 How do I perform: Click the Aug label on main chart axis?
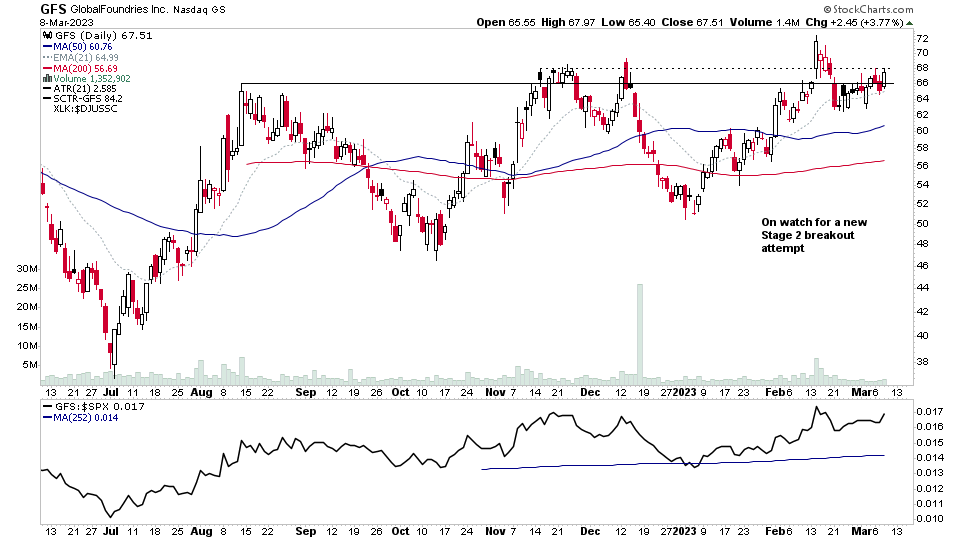coord(201,392)
